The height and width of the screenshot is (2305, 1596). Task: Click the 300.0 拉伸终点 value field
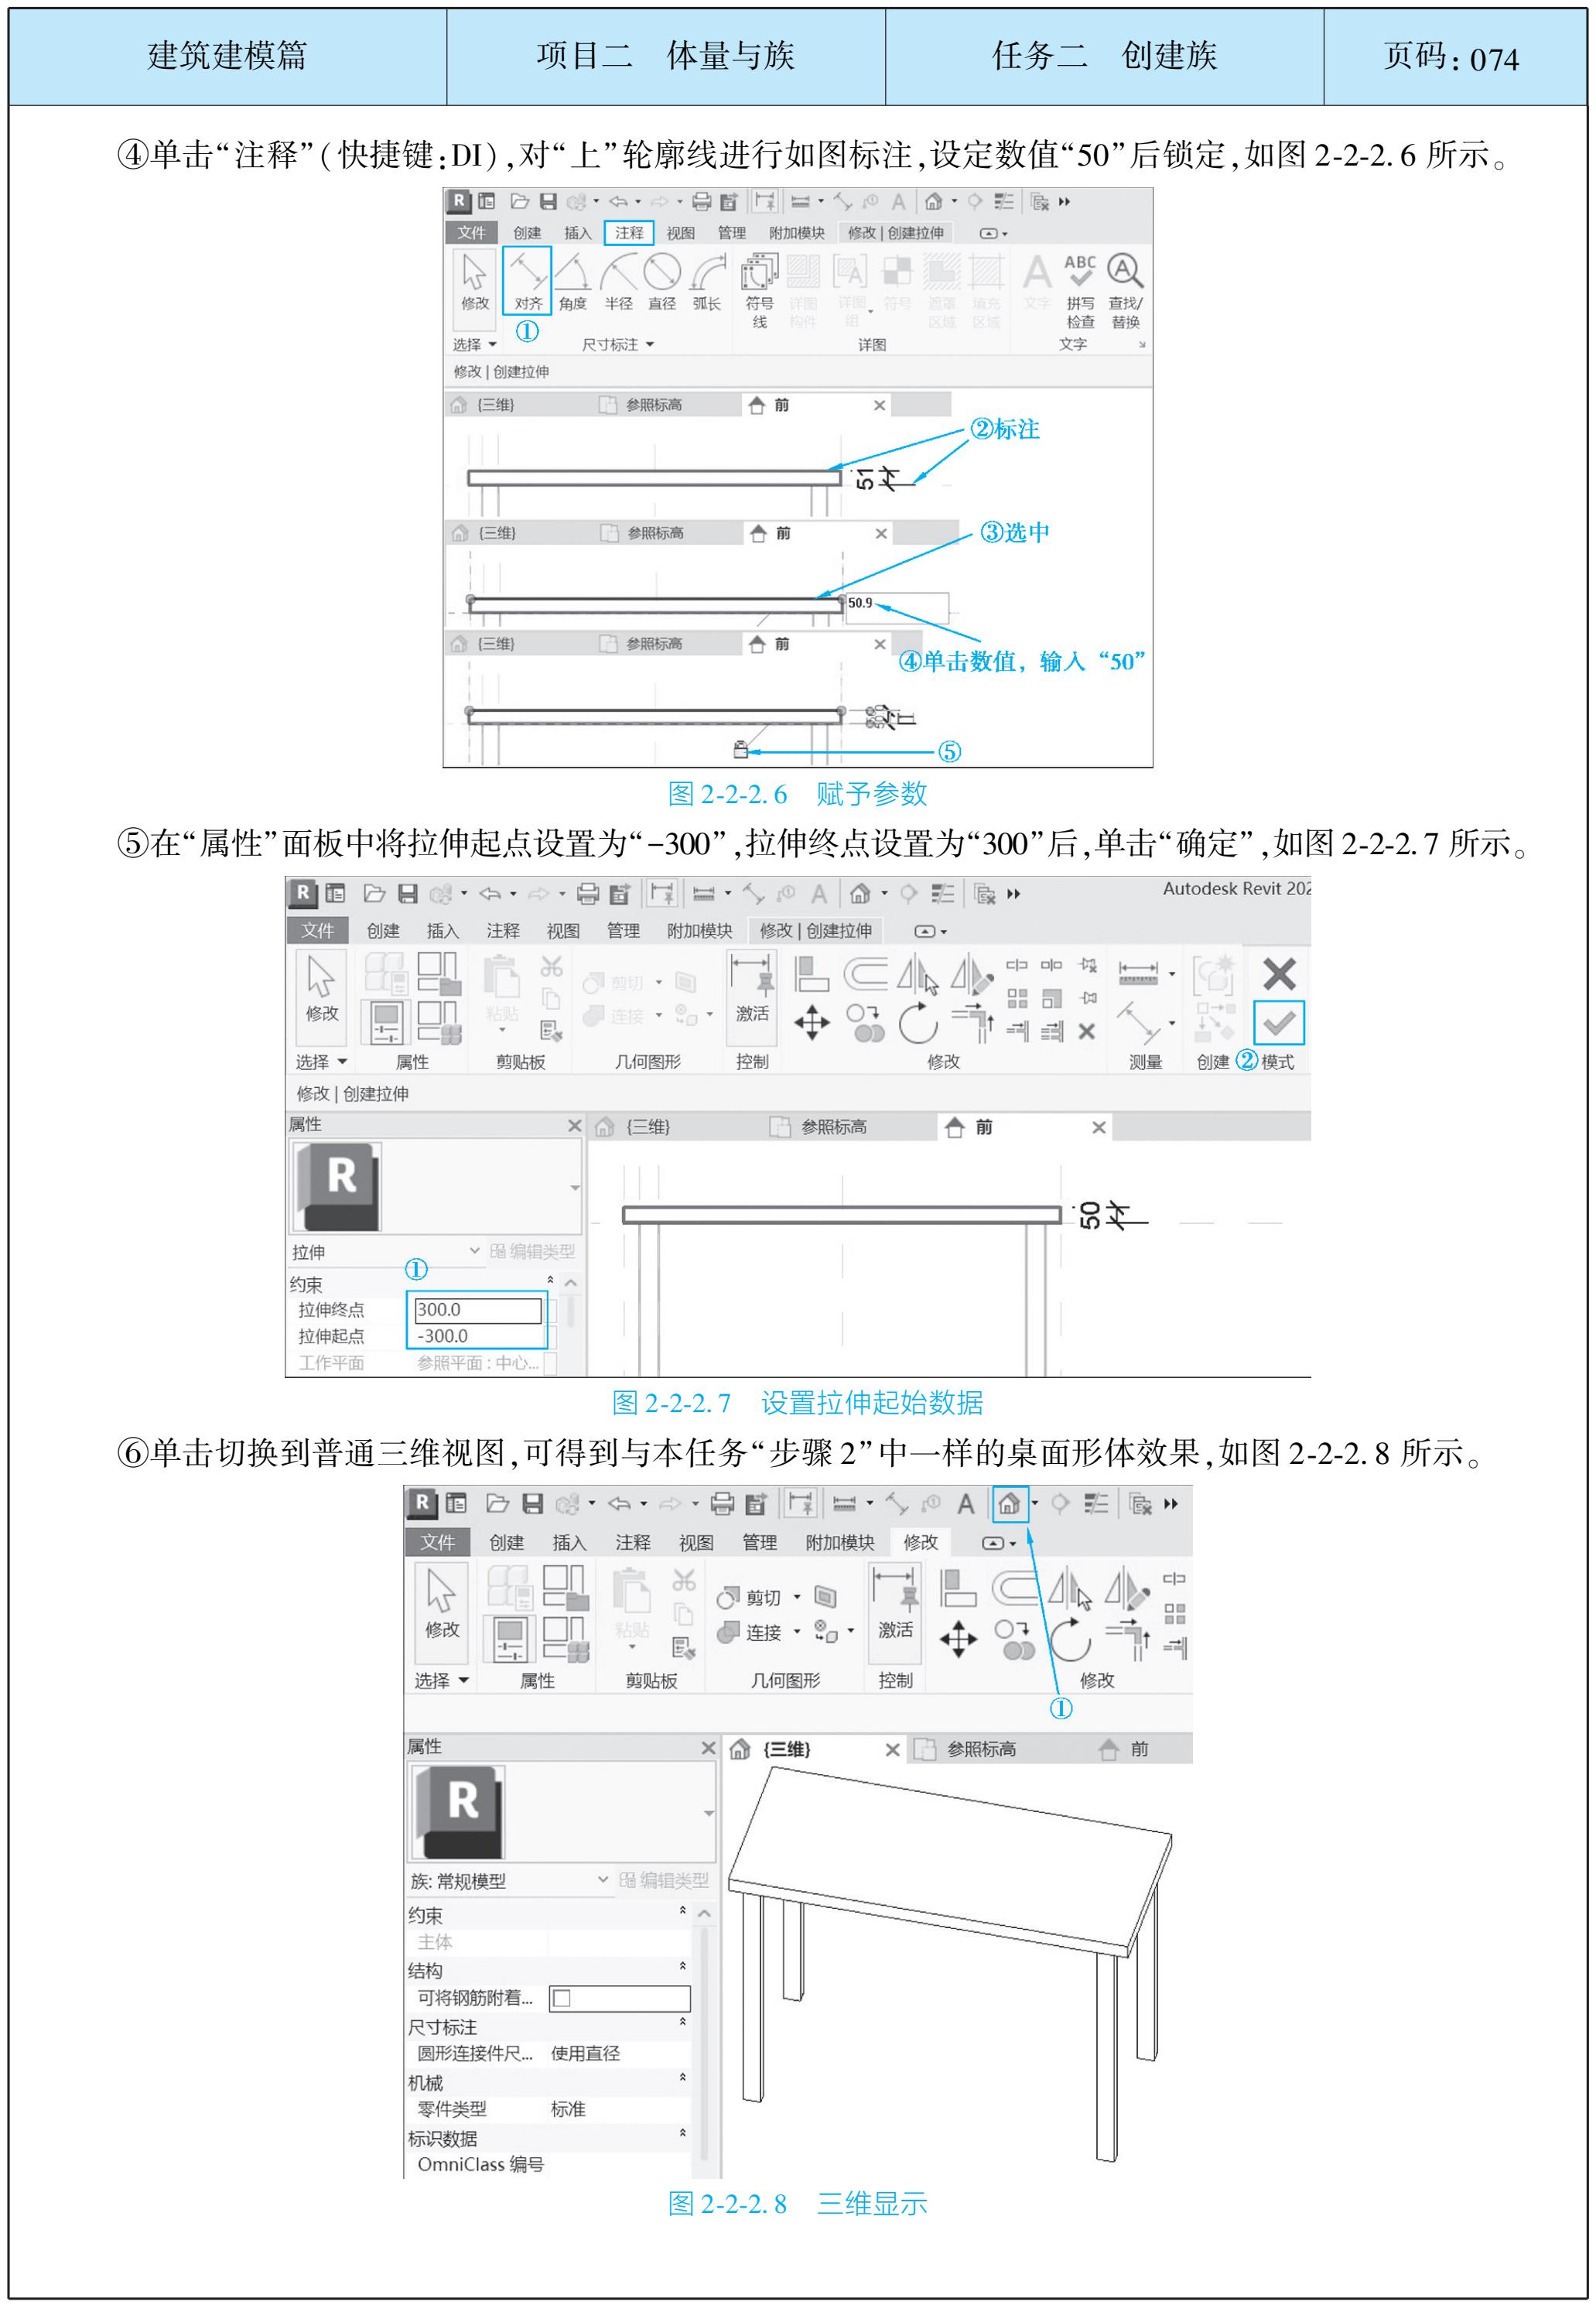click(x=478, y=1309)
